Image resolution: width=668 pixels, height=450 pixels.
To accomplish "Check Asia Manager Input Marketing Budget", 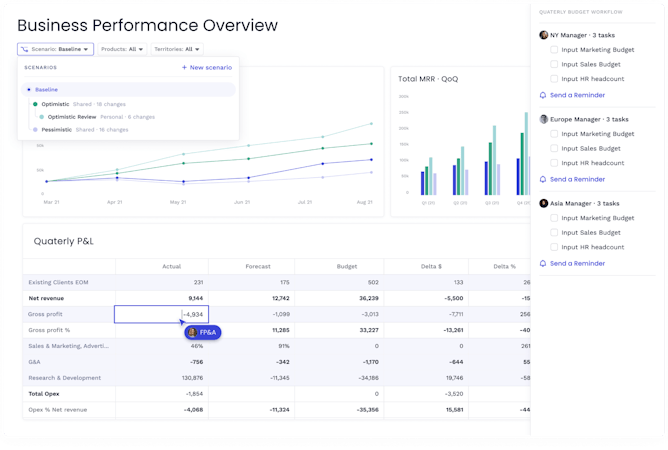I will coord(554,218).
